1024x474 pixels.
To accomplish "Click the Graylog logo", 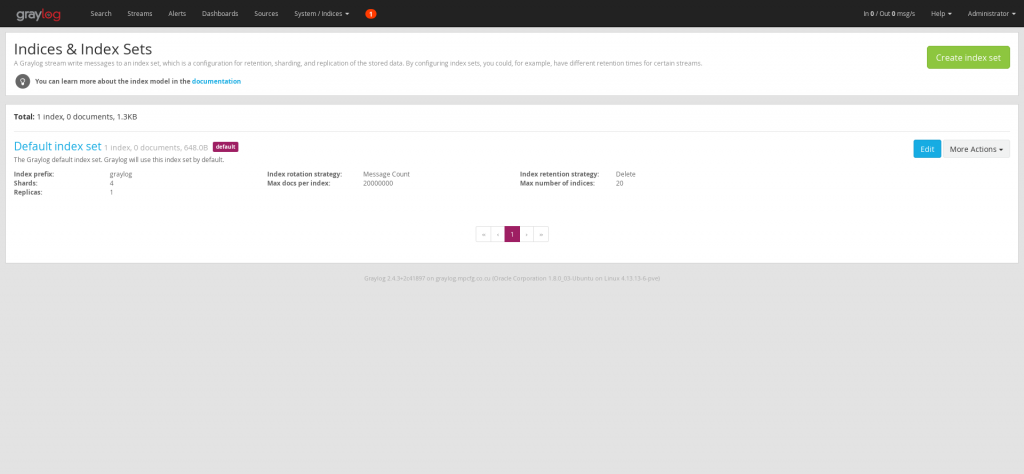I will pos(39,14).
